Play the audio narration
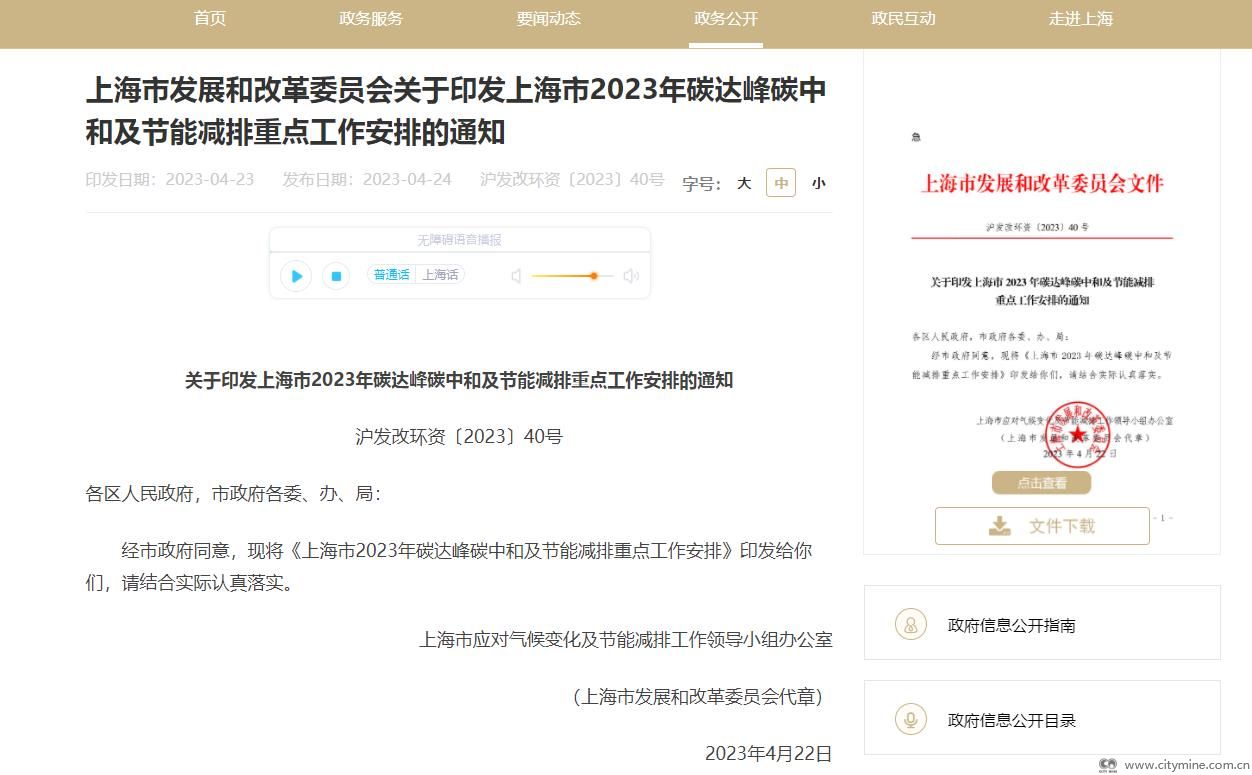The image size is (1252, 775). tap(296, 276)
